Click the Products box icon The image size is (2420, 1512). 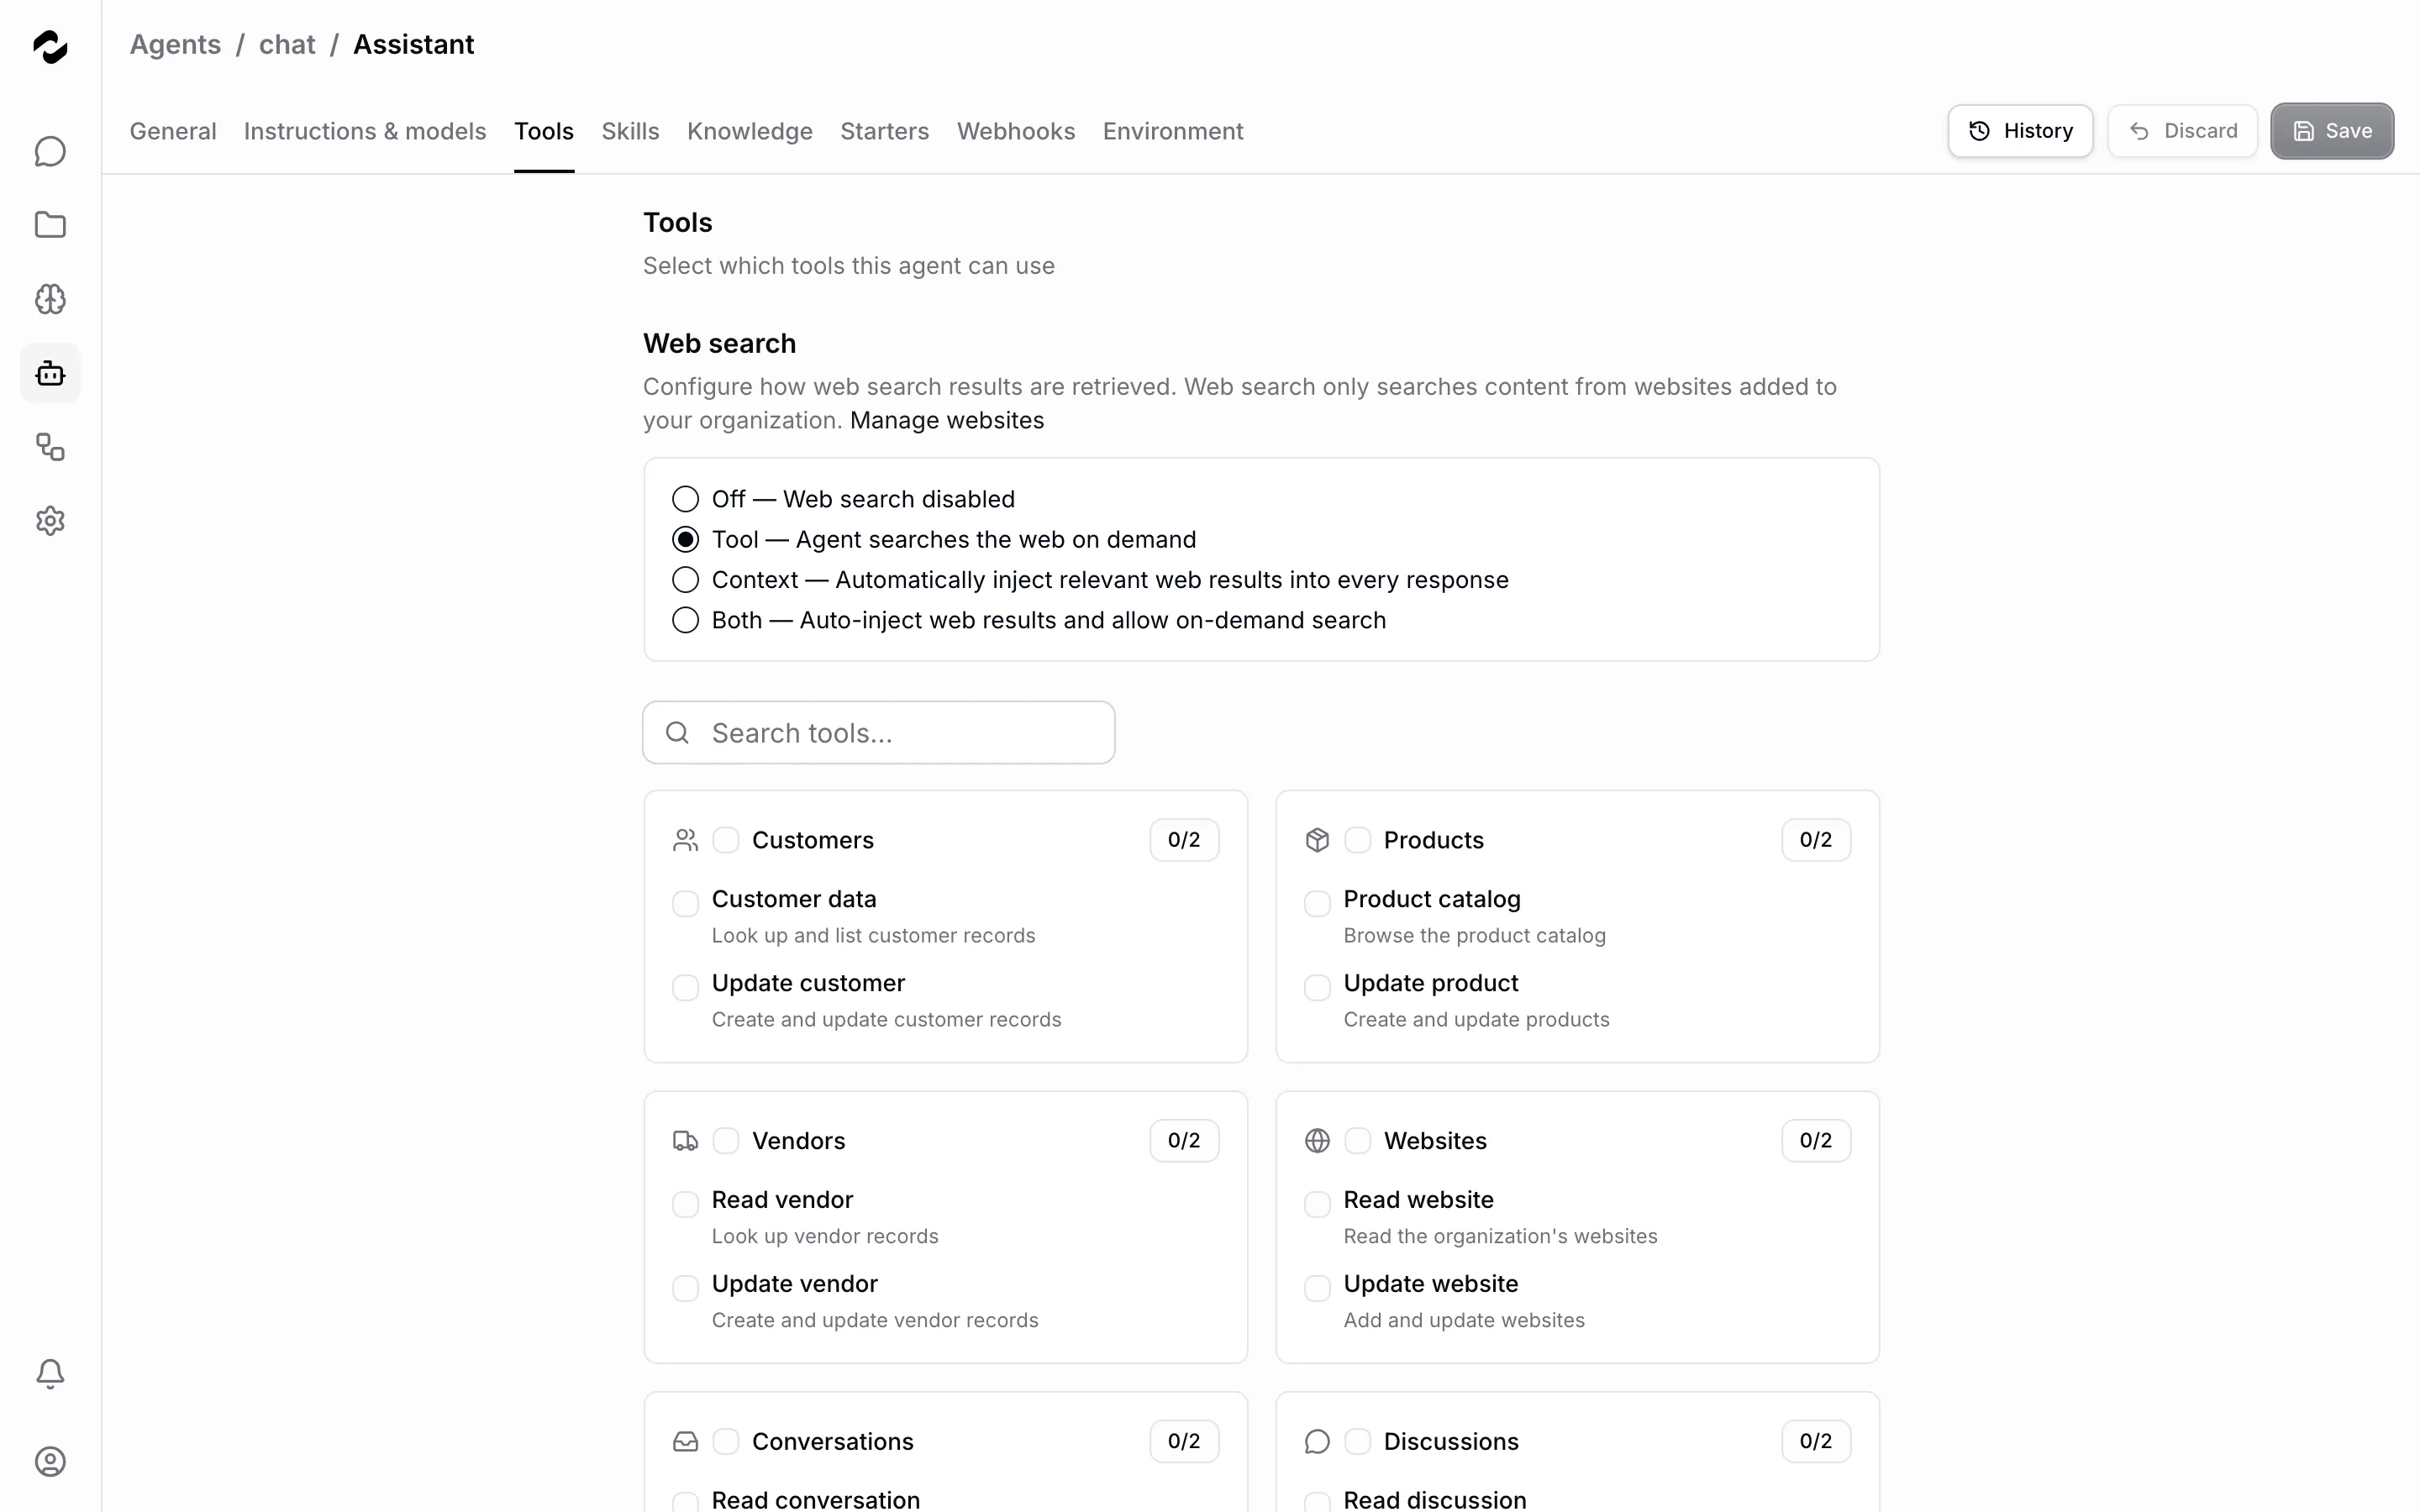1317,840
